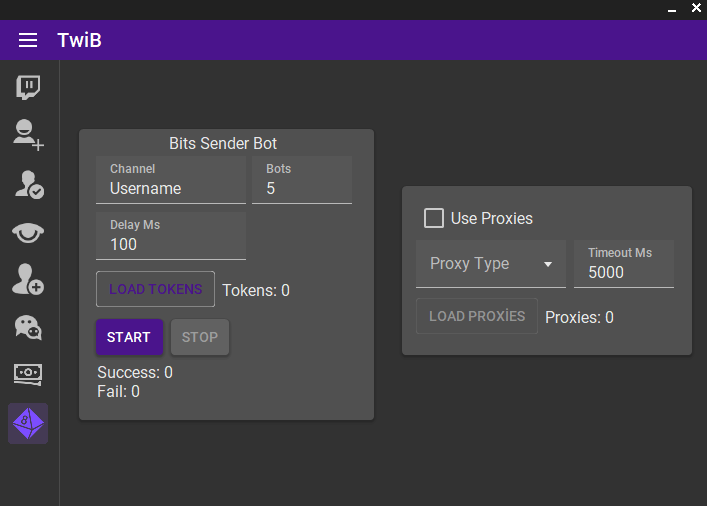Expand the Proxy Type dropdown
707x506 pixels.
point(491,264)
